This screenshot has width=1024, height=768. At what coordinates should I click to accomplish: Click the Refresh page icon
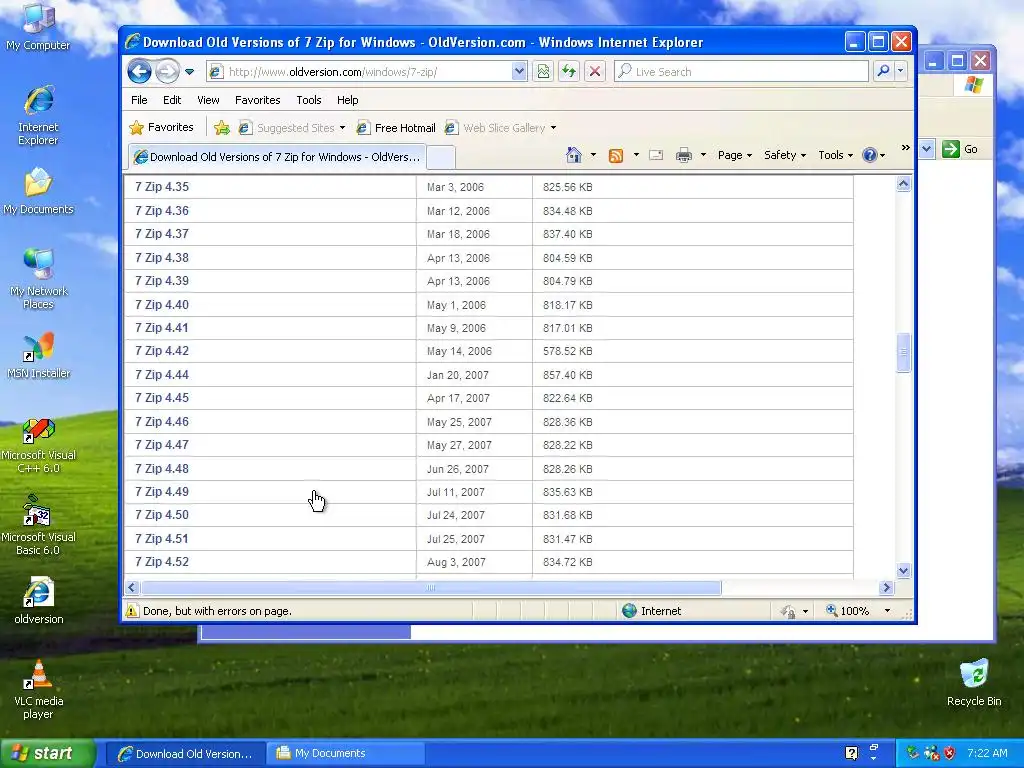click(569, 72)
